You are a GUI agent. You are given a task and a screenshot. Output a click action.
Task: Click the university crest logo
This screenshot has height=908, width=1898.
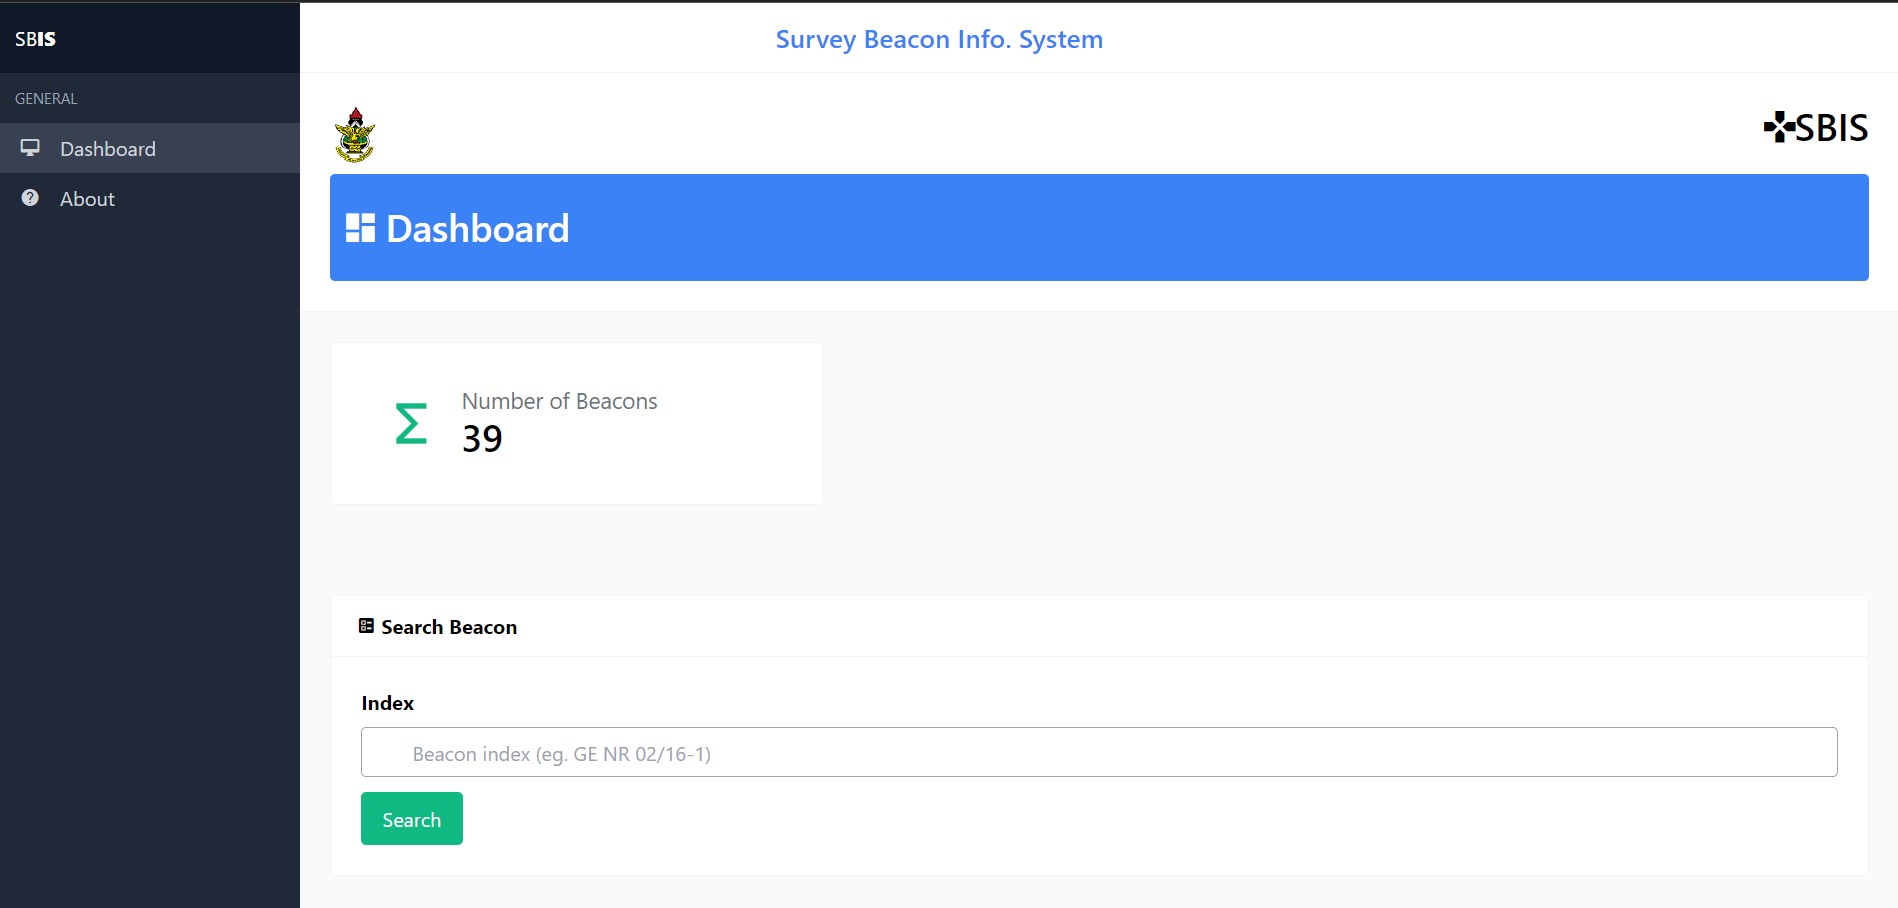point(355,135)
